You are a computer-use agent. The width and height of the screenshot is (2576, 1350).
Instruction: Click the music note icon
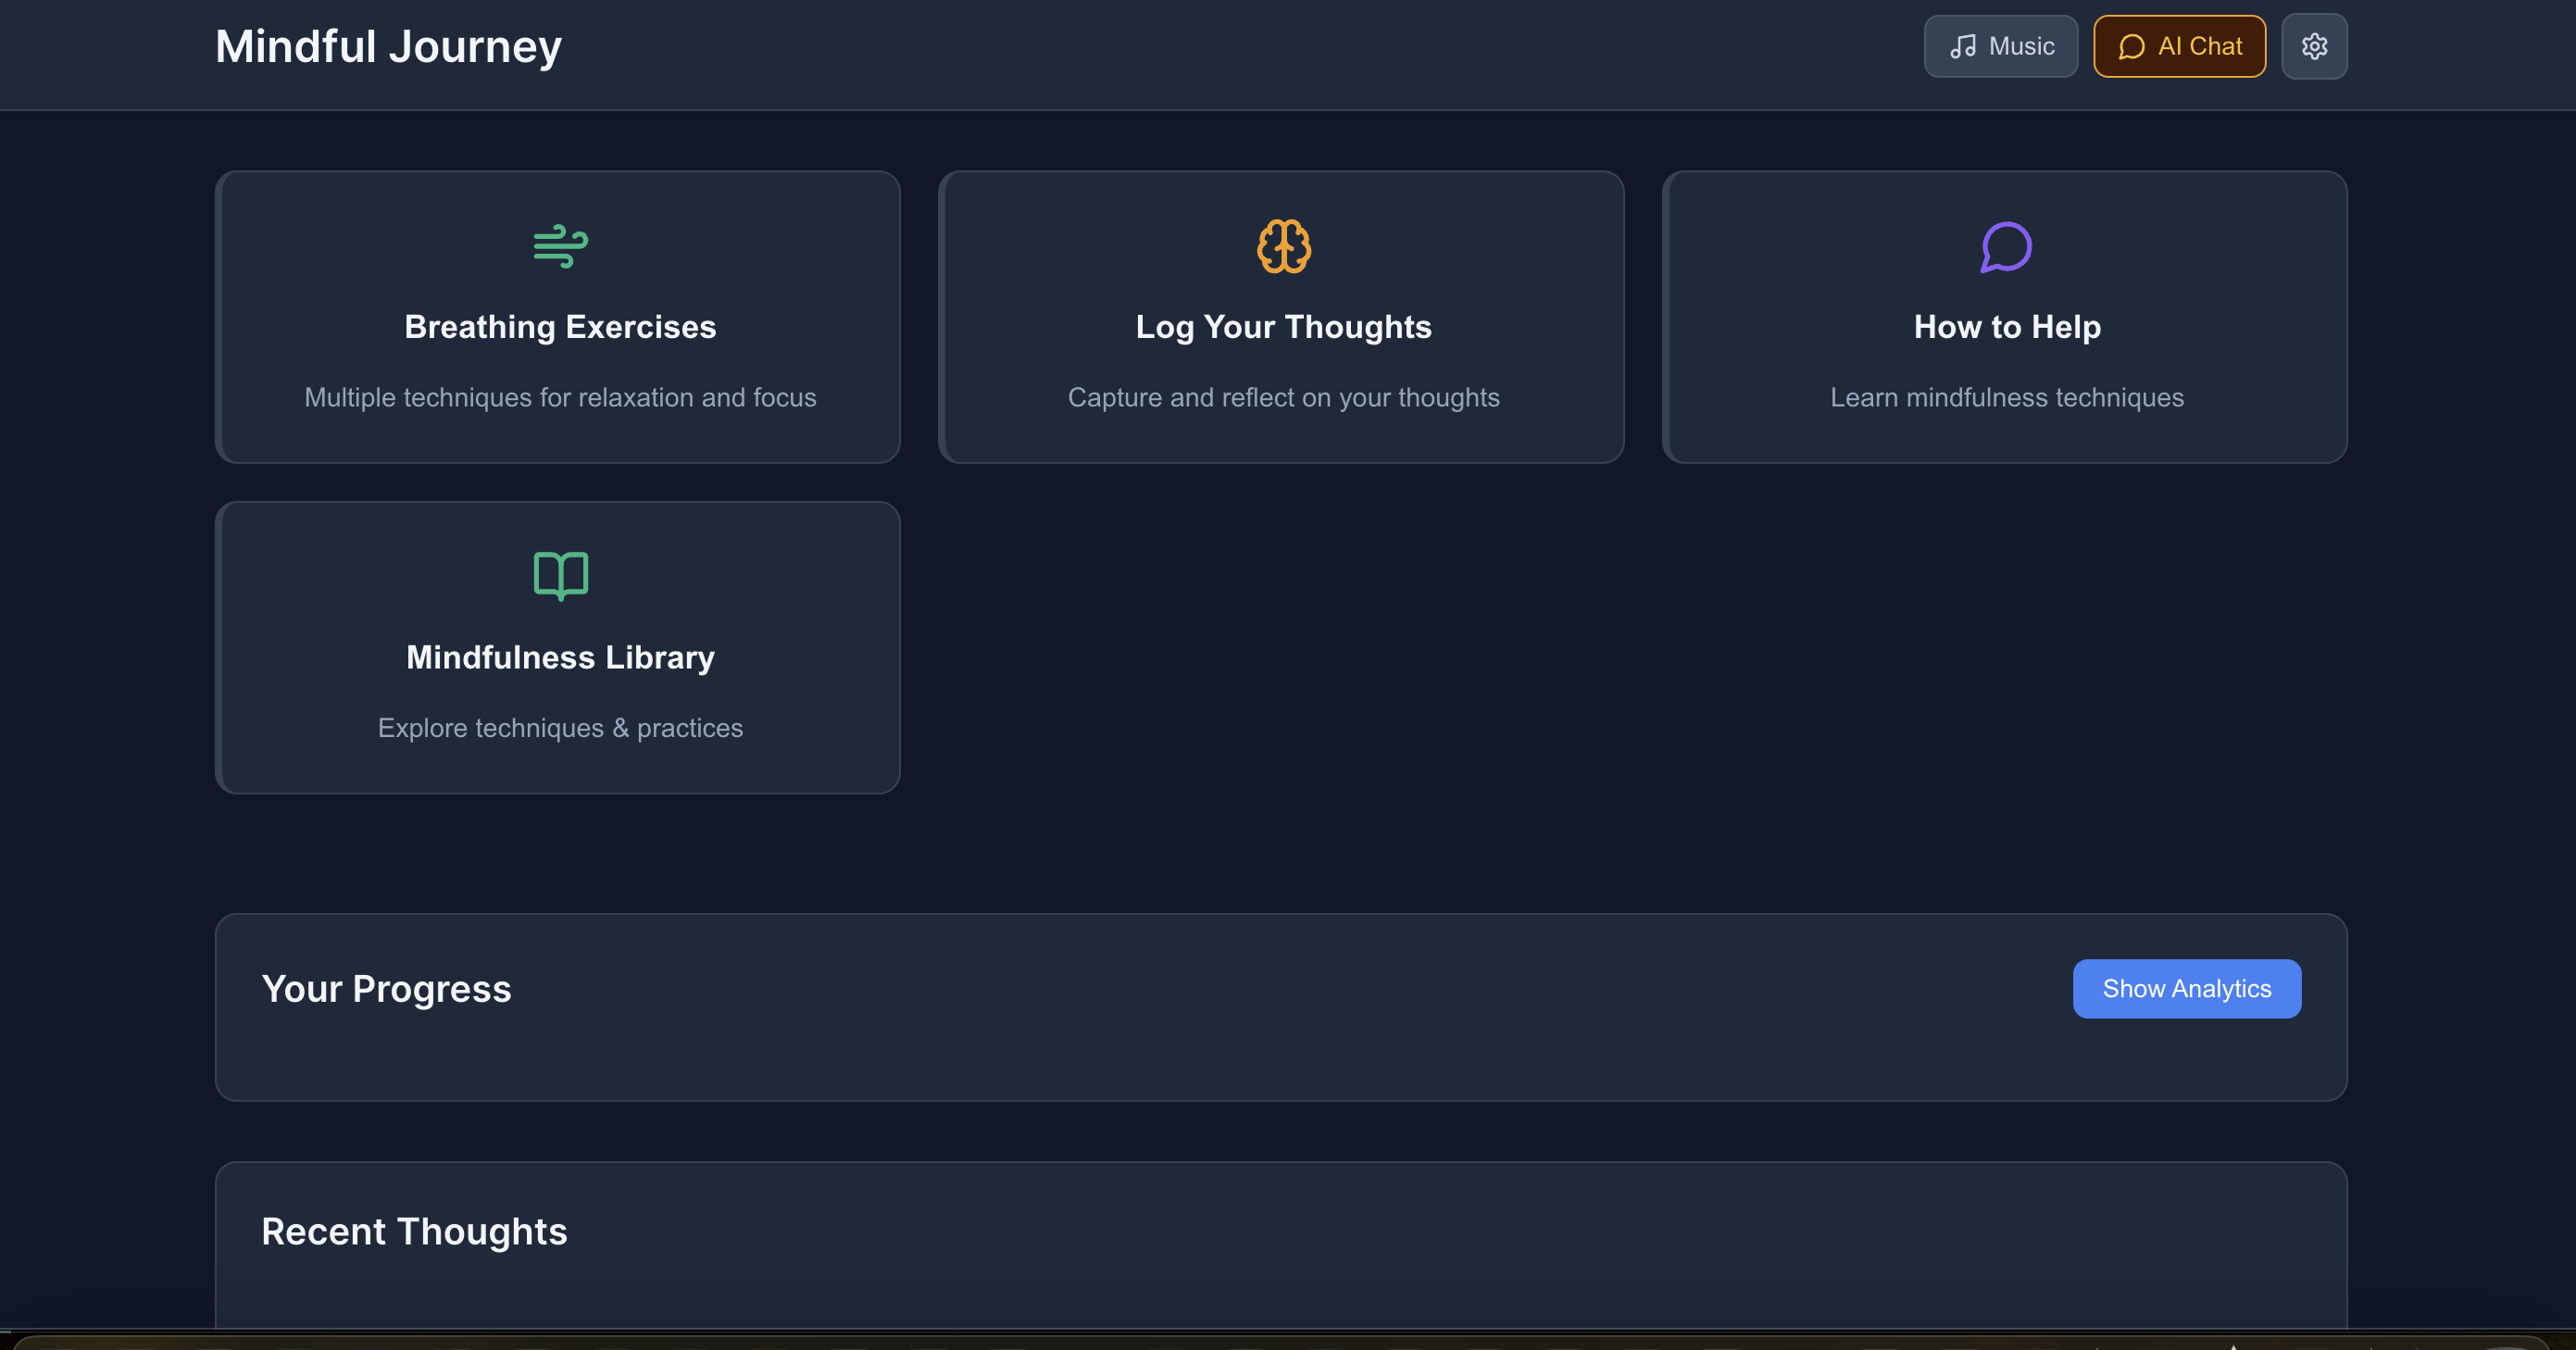click(x=1962, y=46)
